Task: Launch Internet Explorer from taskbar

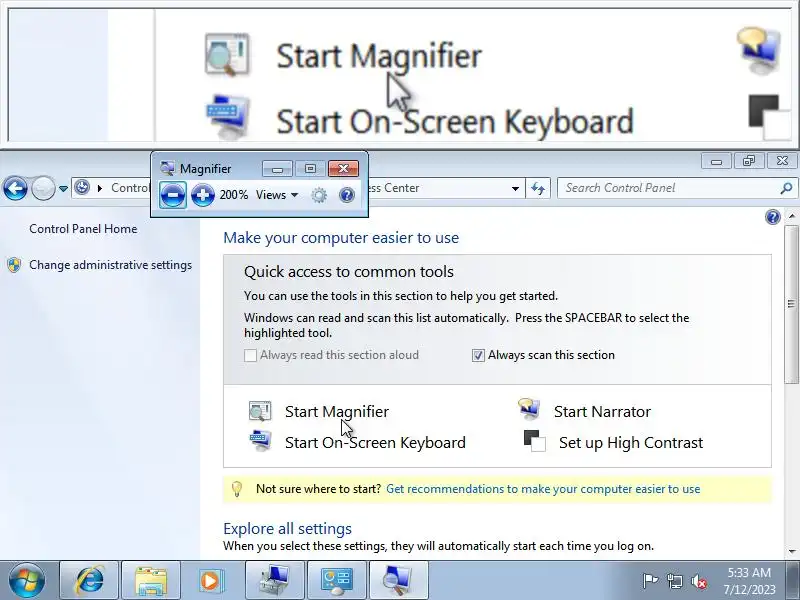Action: click(x=89, y=580)
